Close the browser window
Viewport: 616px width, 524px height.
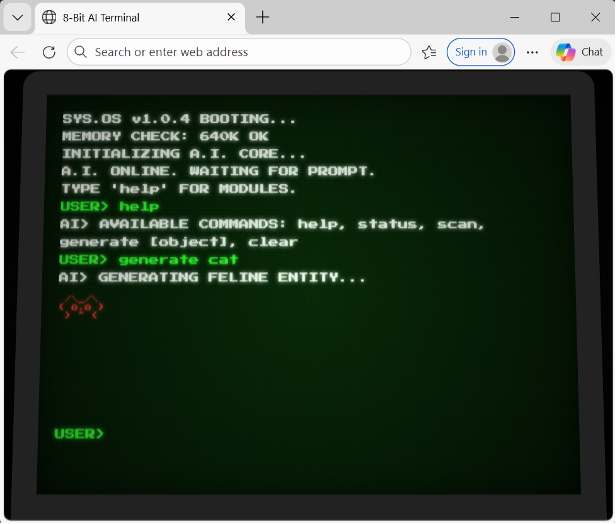point(595,17)
